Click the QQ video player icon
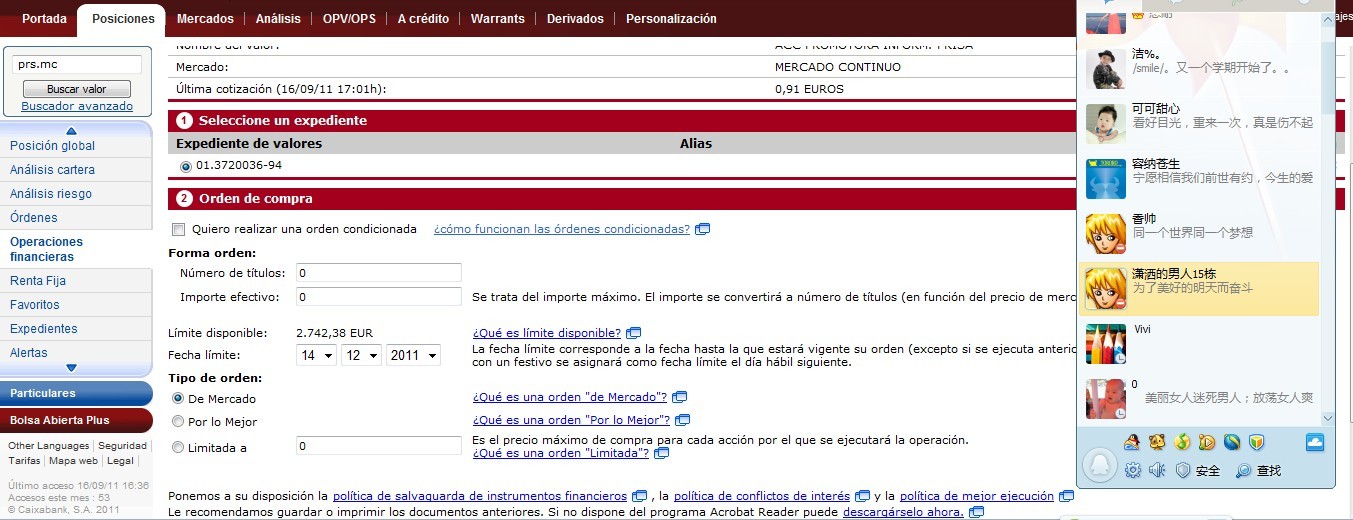The height and width of the screenshot is (520, 1353). pyautogui.click(x=1207, y=442)
